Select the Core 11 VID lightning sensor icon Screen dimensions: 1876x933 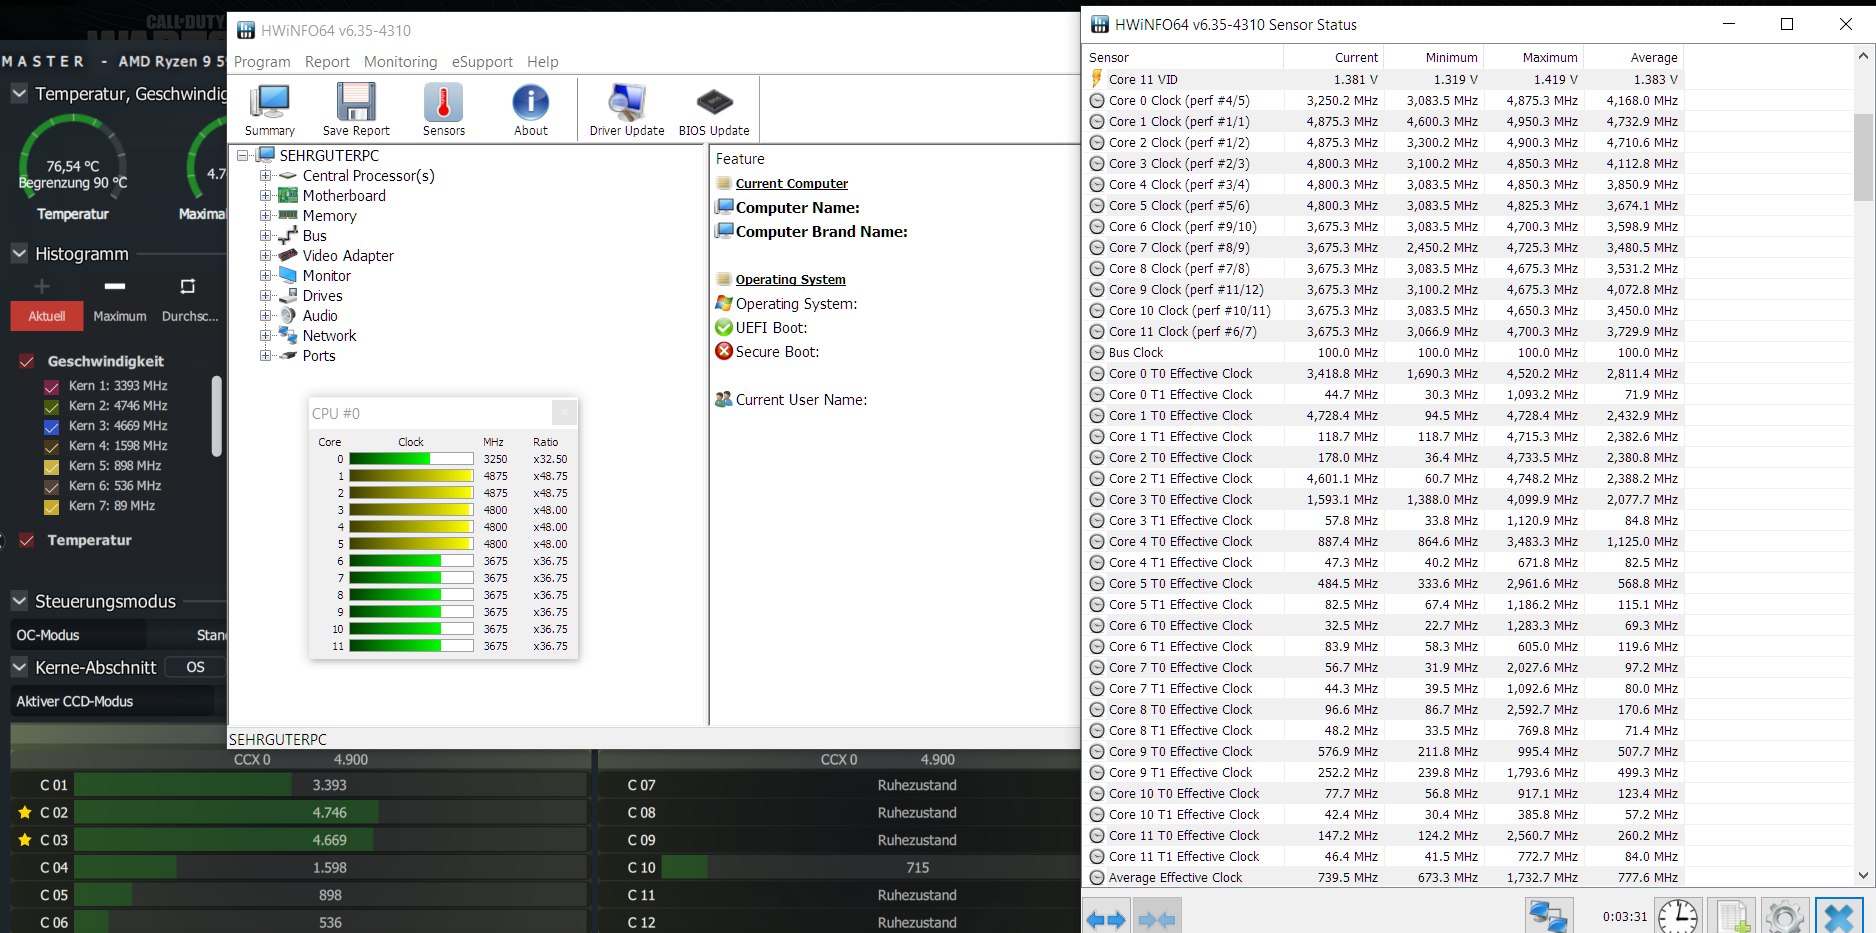1097,79
